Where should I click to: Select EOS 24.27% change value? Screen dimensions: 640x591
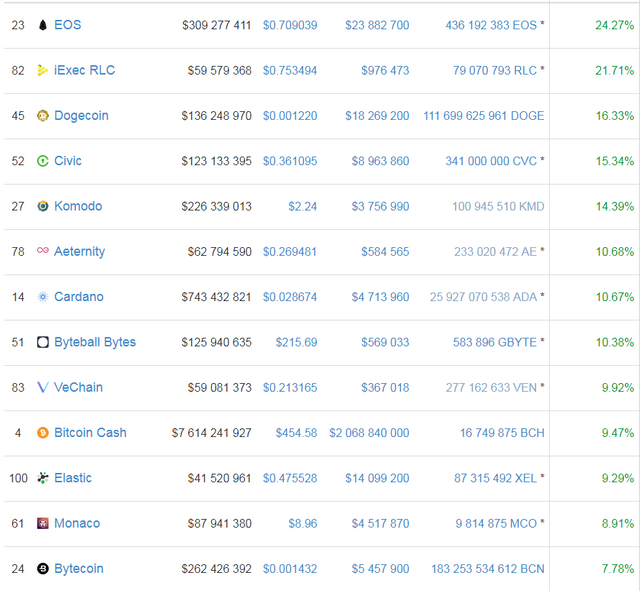click(x=614, y=25)
